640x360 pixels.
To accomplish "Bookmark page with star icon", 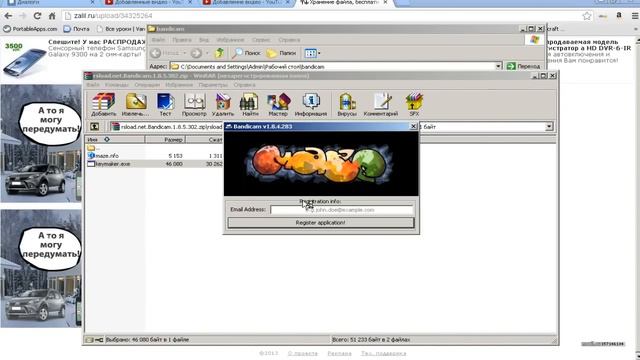I will point(587,16).
